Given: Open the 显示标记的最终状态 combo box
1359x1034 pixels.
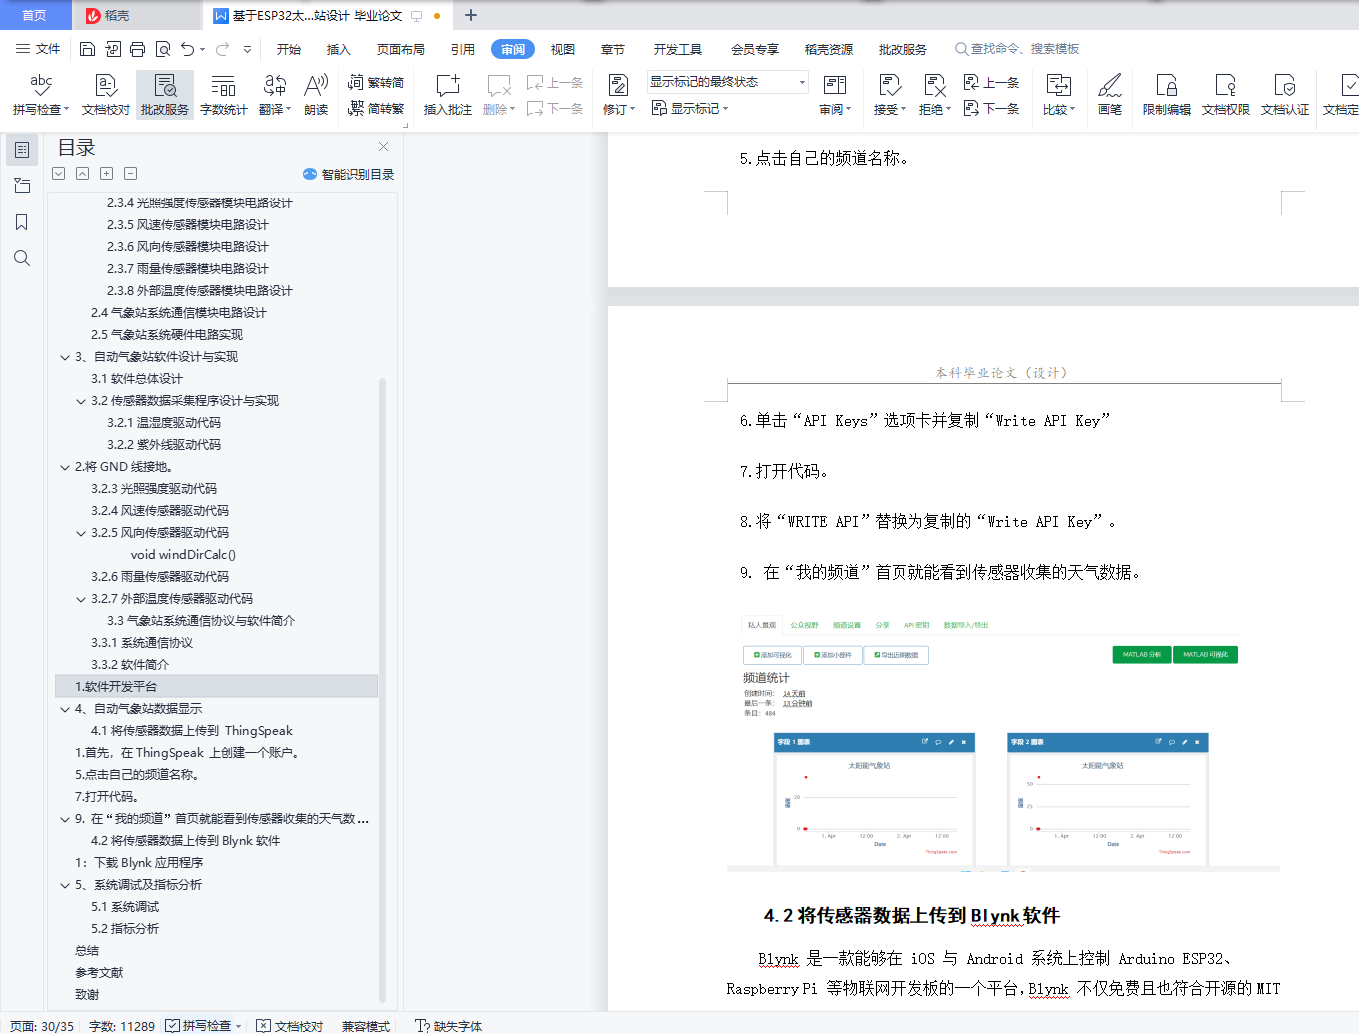Looking at the screenshot, I should [727, 82].
